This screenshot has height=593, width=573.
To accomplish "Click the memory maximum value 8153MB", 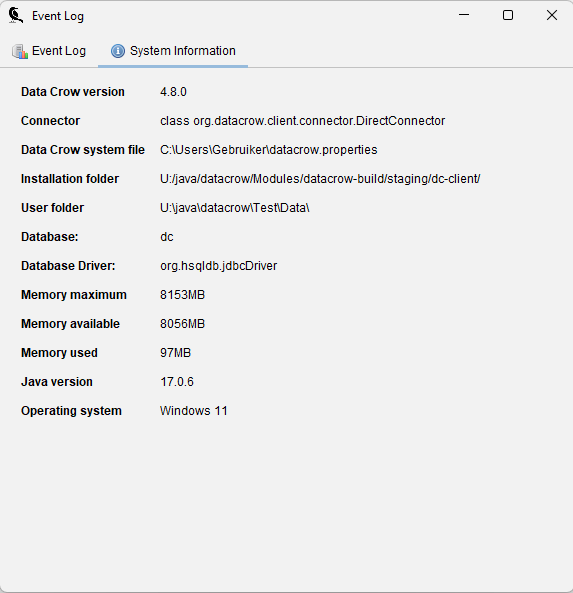I will (182, 295).
